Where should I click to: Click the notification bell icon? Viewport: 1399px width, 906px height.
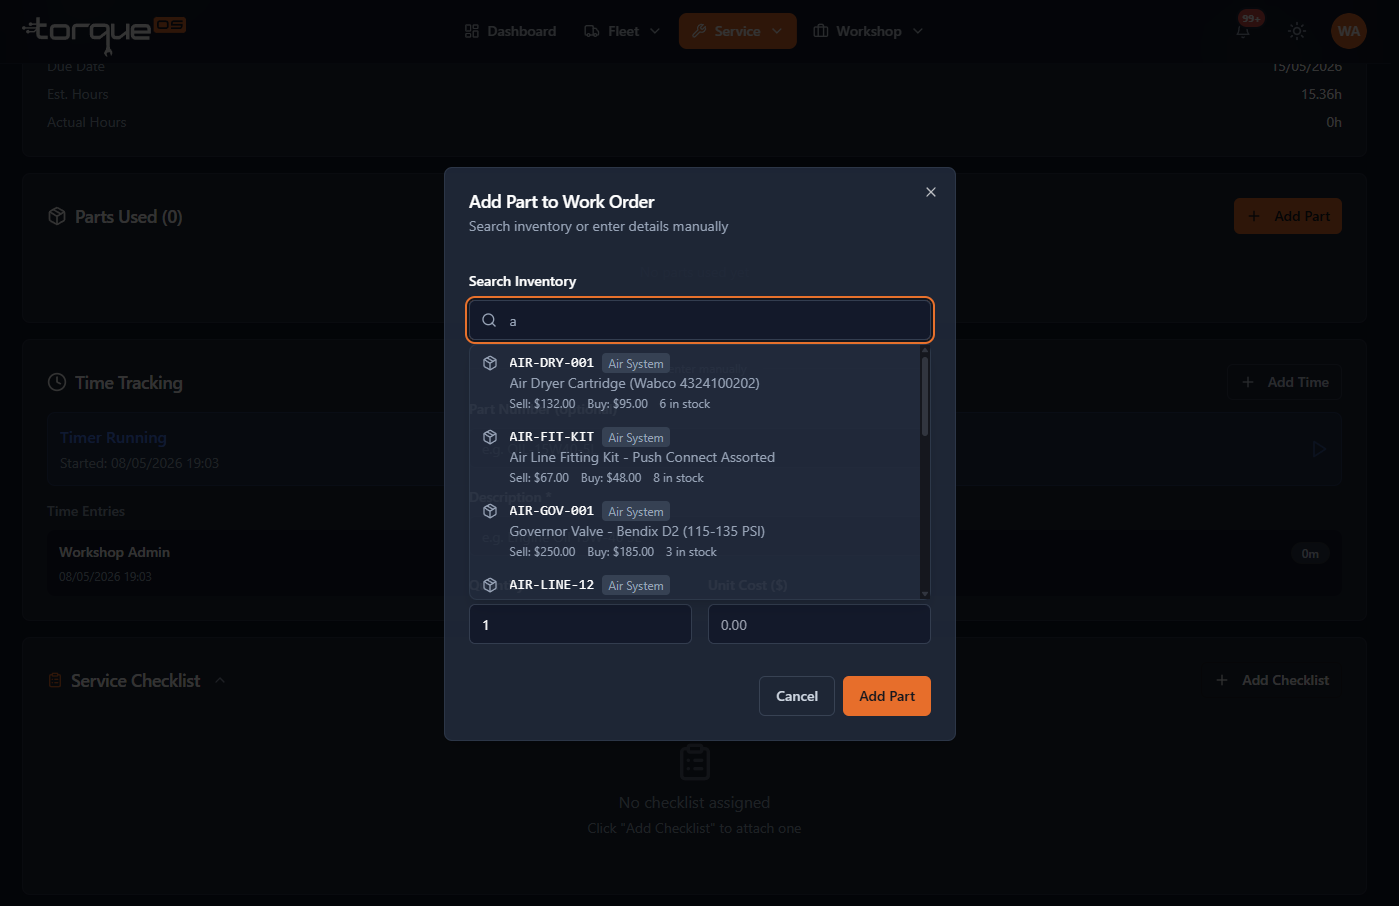pos(1243,31)
